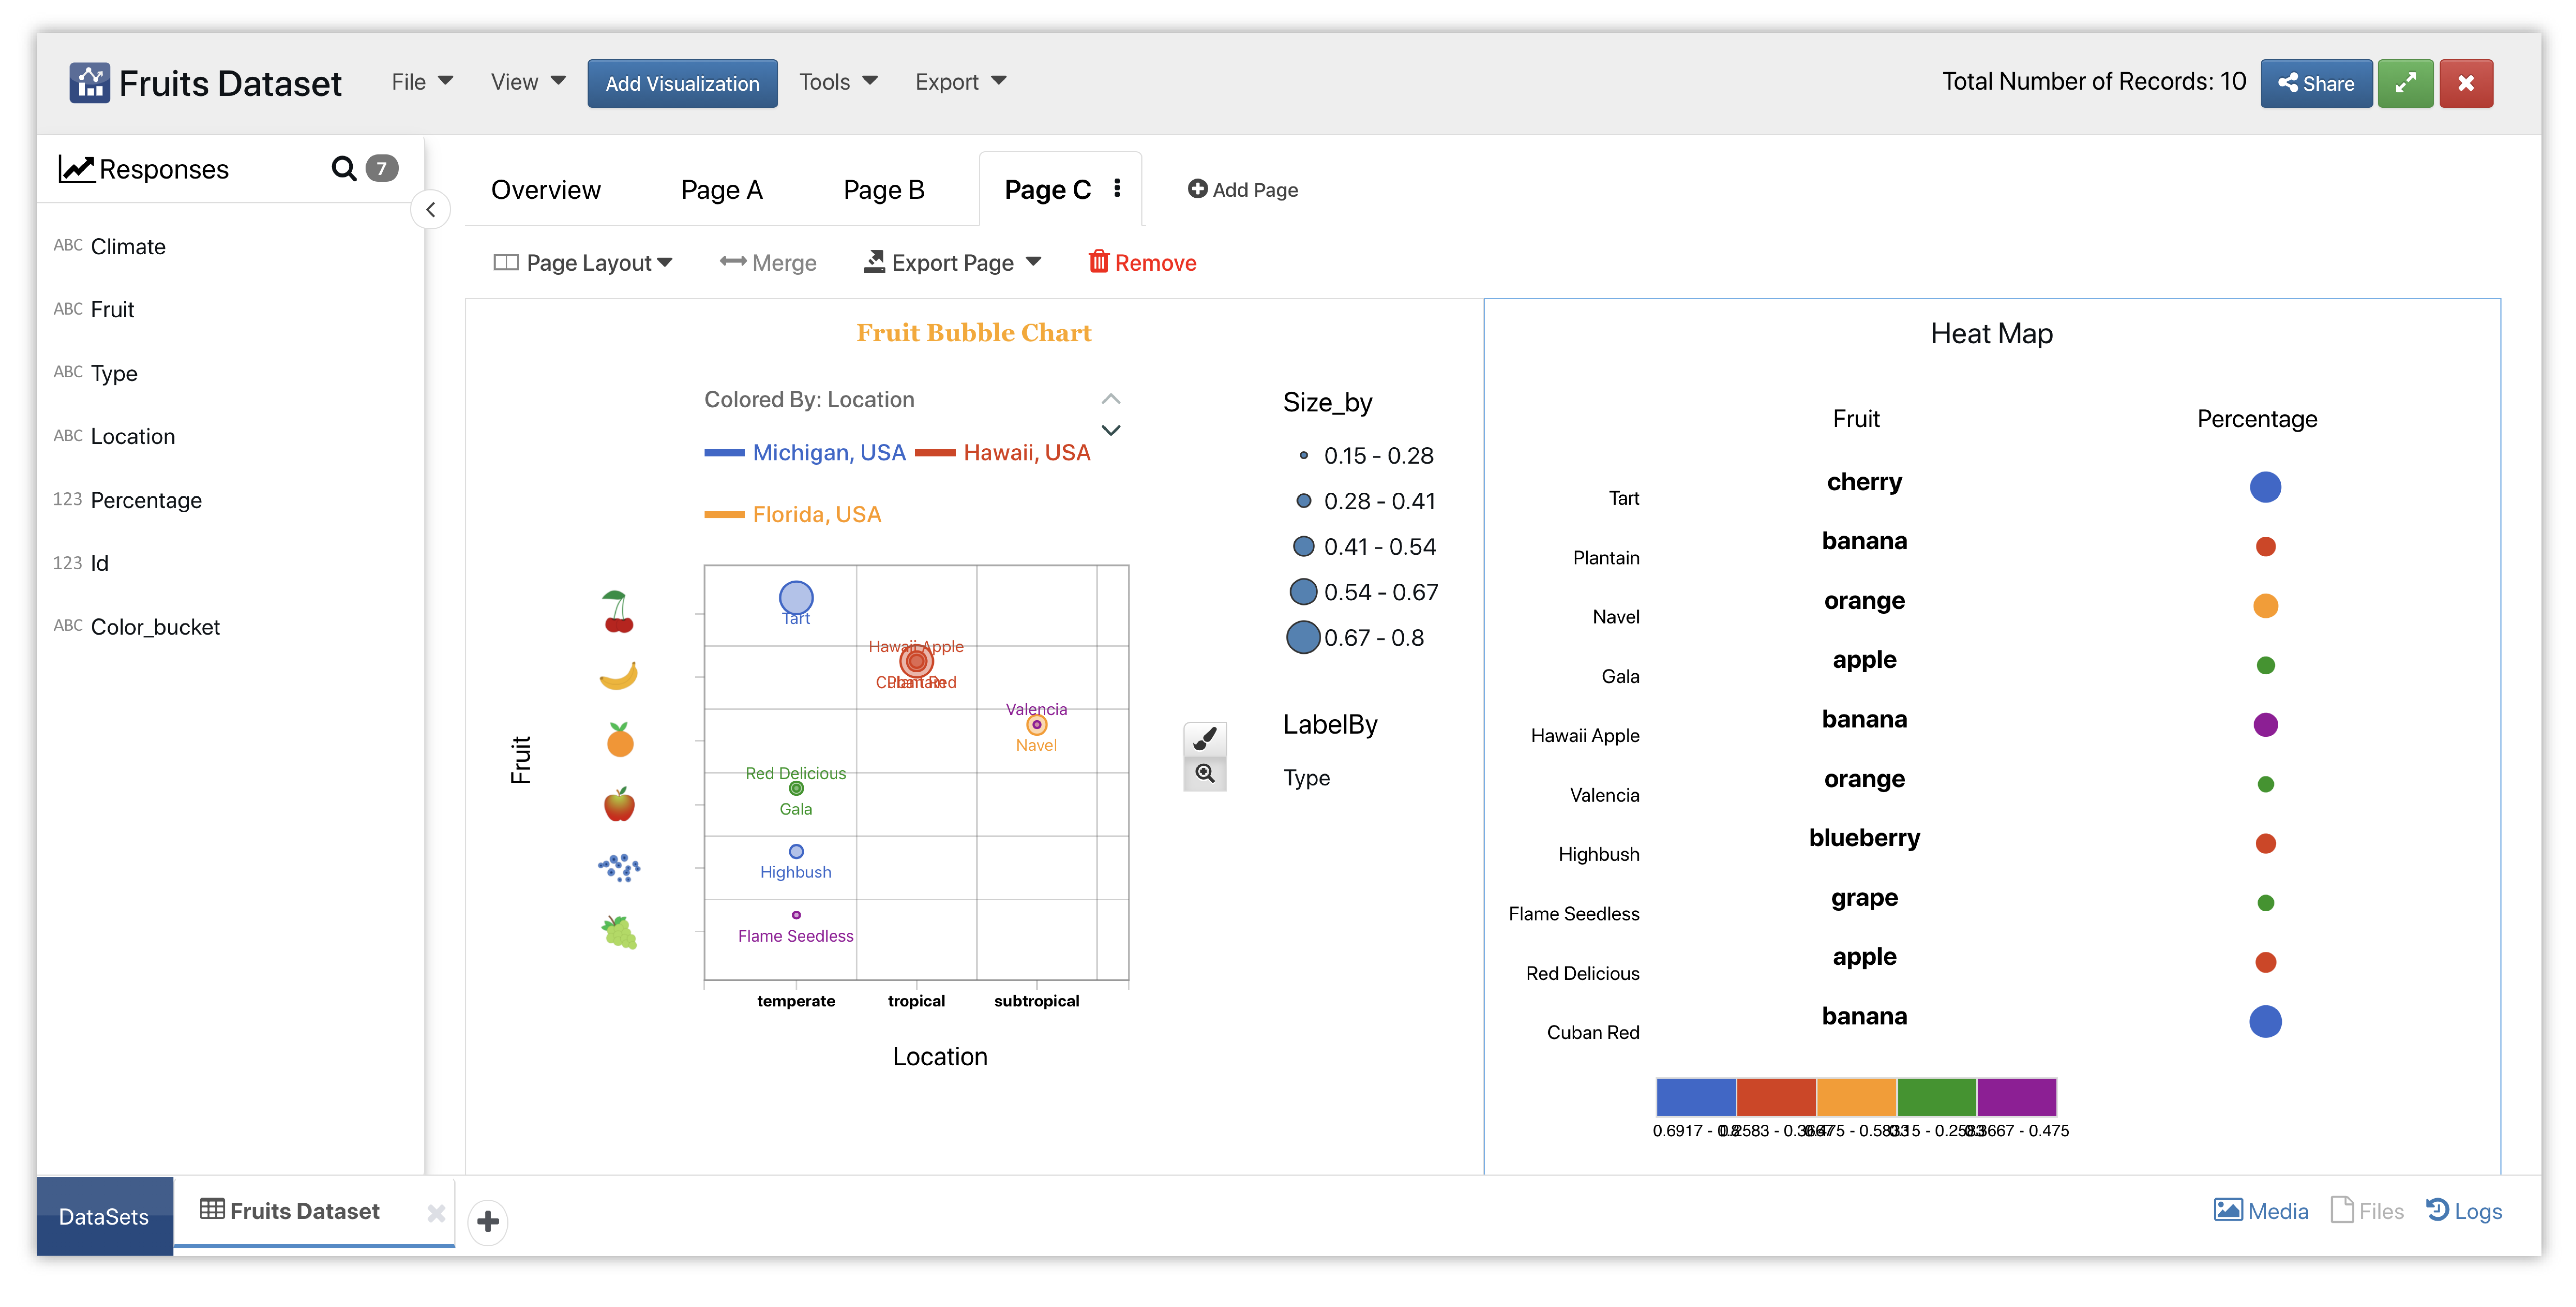Select the Color_bucket field in Responses

pos(155,628)
